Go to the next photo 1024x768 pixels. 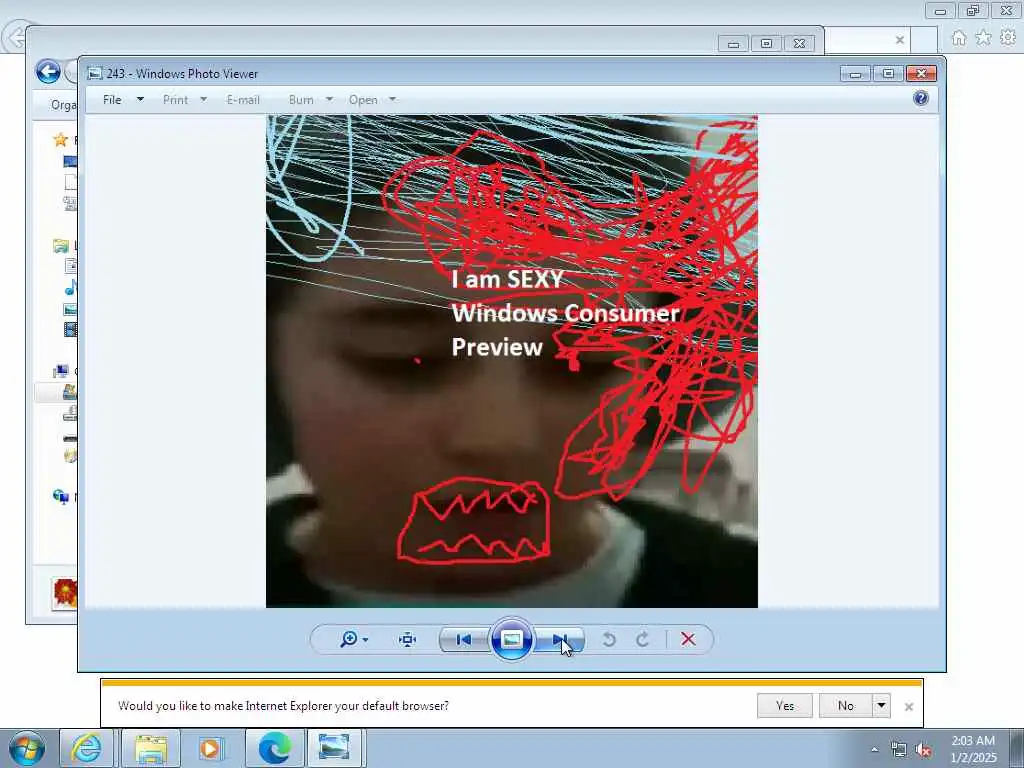coord(560,639)
